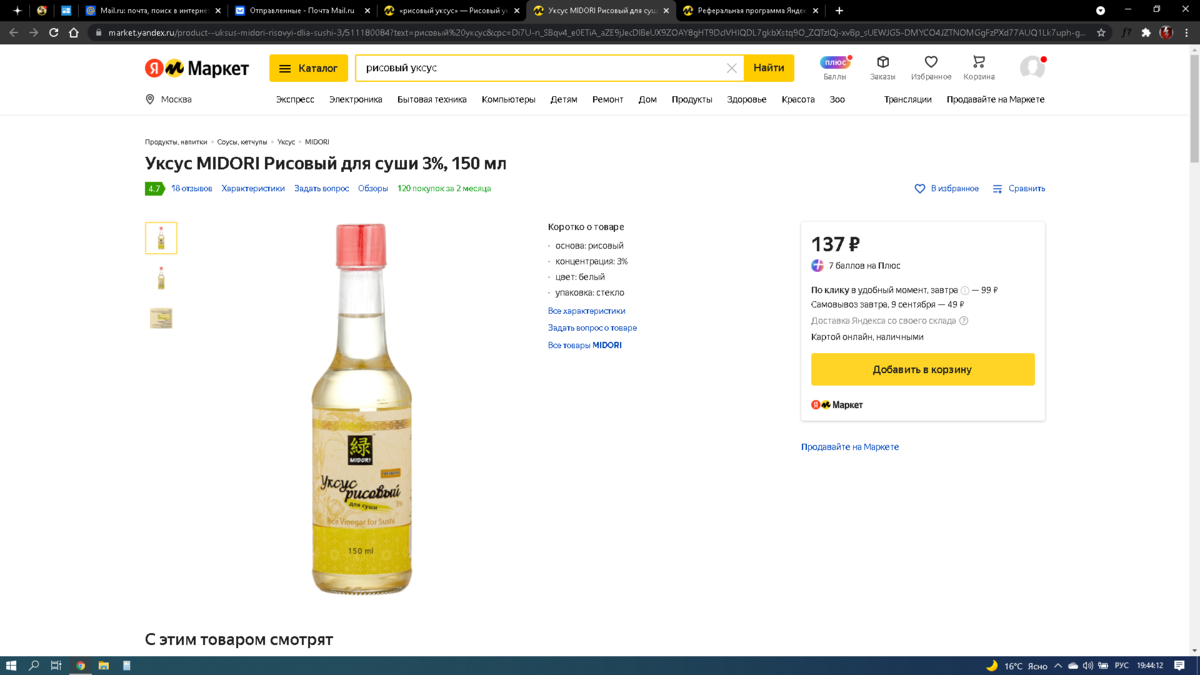The width and height of the screenshot is (1200, 675).
Task: Click the info icon next to завтра delivery
Action: (x=965, y=290)
